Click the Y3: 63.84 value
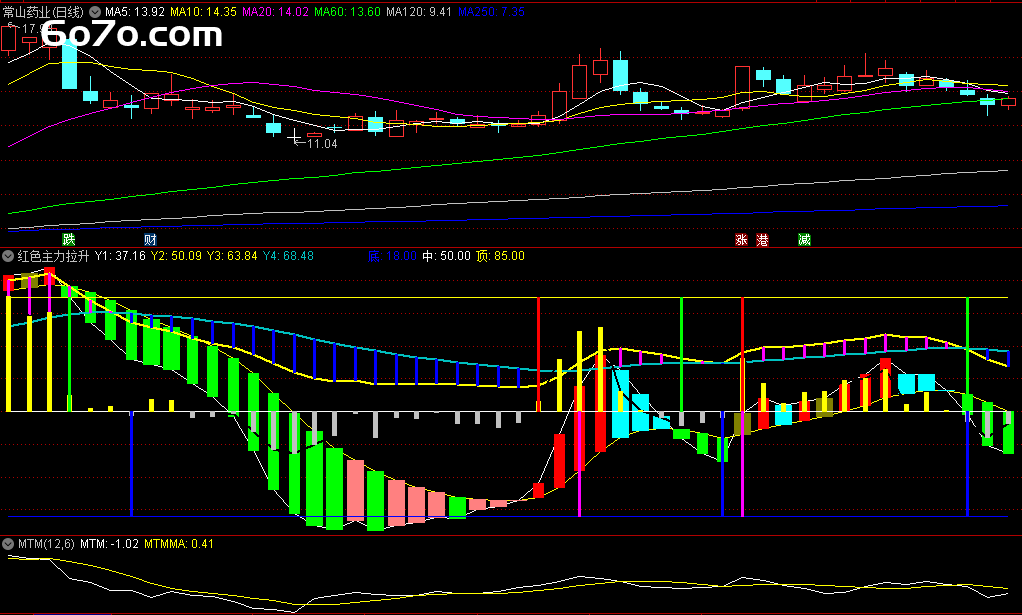Screen dimensions: 1022x615 coord(232,256)
